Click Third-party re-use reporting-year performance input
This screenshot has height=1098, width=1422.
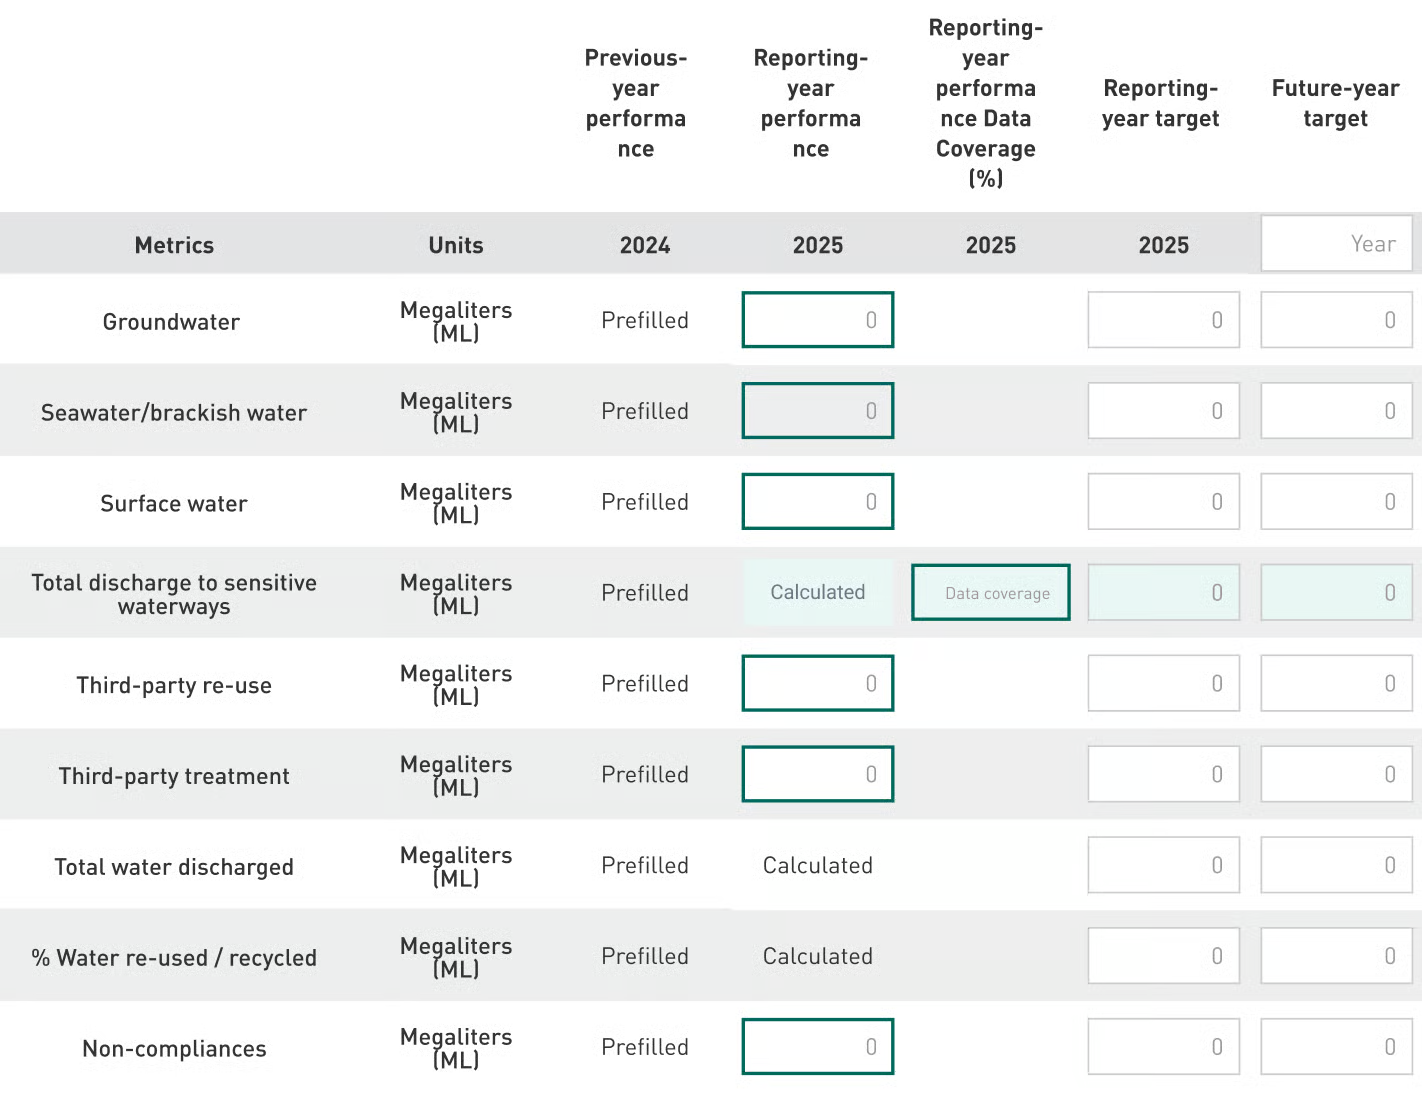tap(817, 684)
